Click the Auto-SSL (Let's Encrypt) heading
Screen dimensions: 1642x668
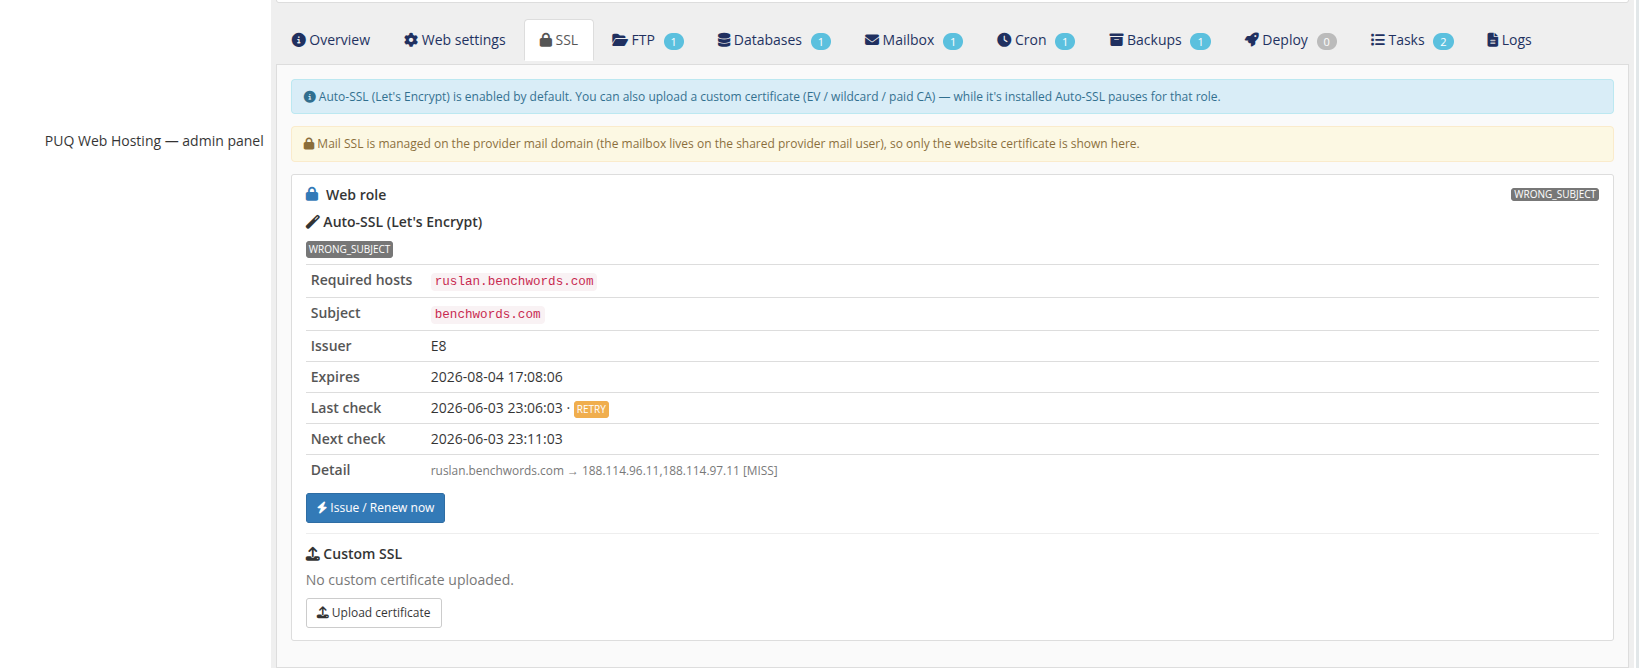403,222
